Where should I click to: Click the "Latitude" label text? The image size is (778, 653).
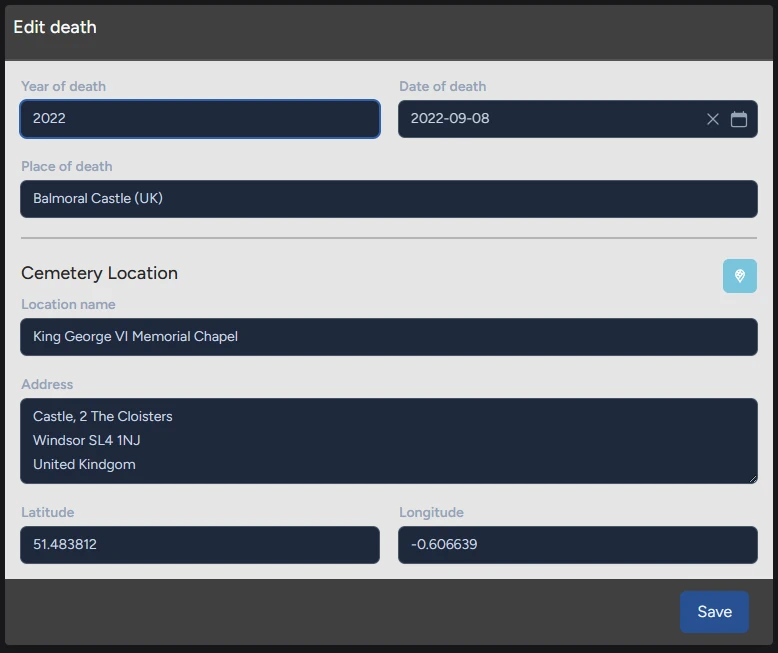[x=48, y=513]
